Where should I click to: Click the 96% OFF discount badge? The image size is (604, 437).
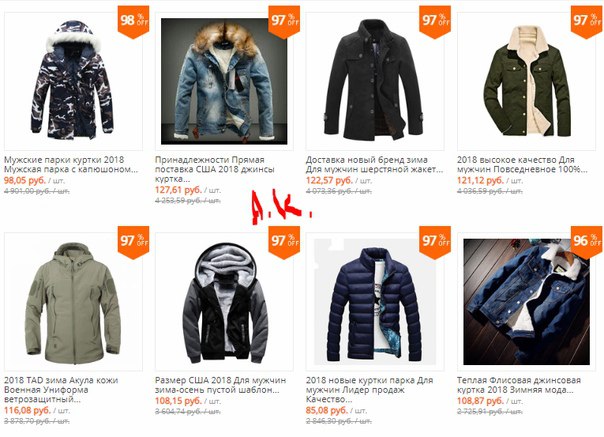pos(587,242)
